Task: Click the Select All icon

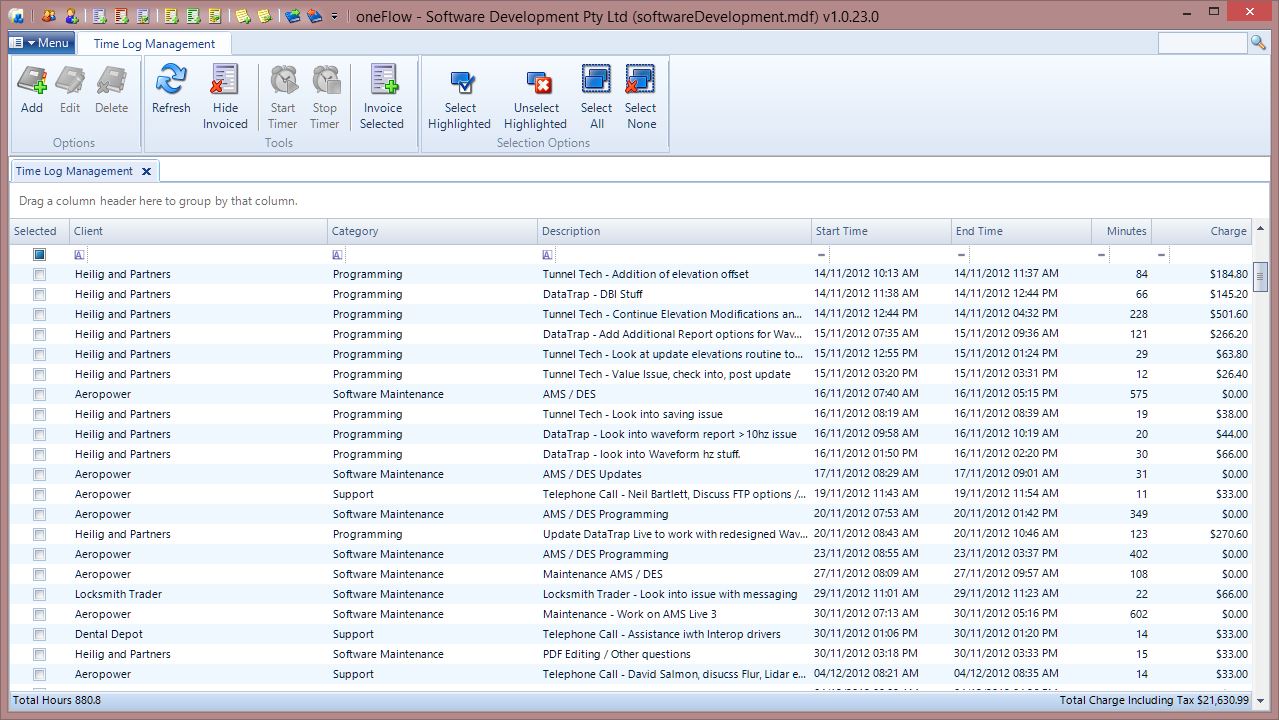Action: click(596, 80)
